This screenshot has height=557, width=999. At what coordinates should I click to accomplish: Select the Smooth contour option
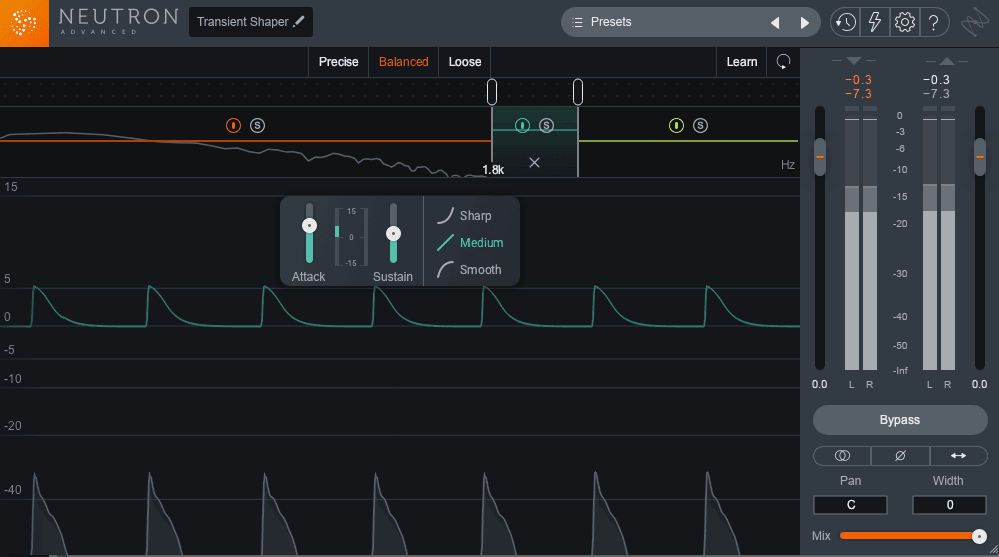(x=470, y=270)
